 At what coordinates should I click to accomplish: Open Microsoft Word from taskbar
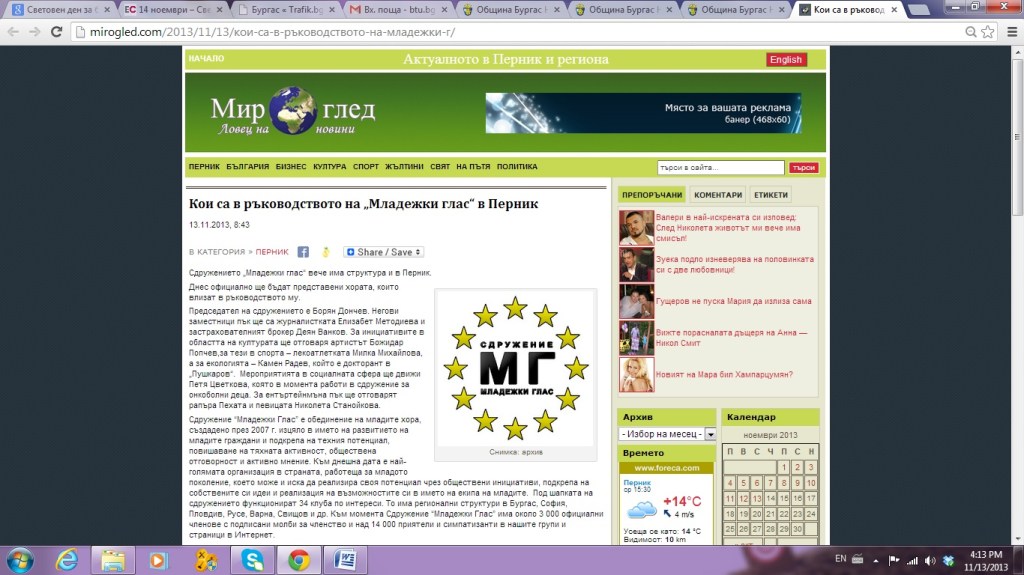pos(341,559)
